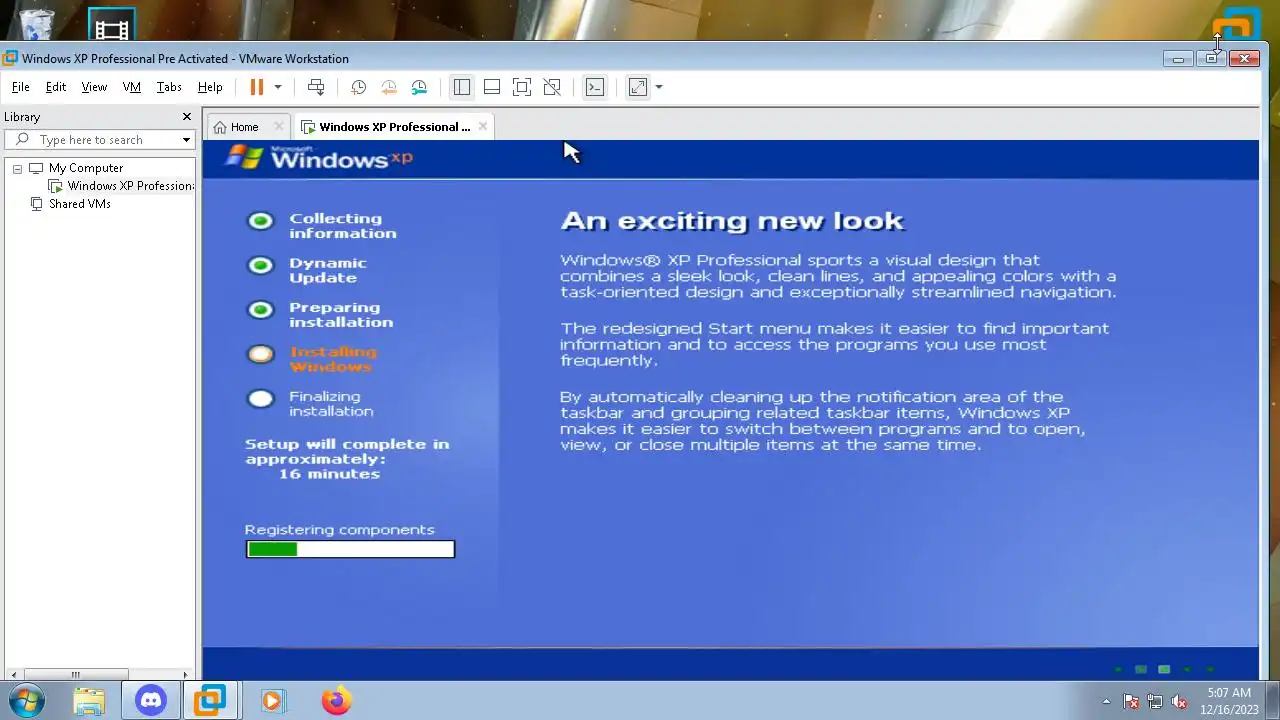Screen dimensions: 1280x720
Task: Pause the virtual machine with the orange pause icon
Action: click(x=256, y=87)
